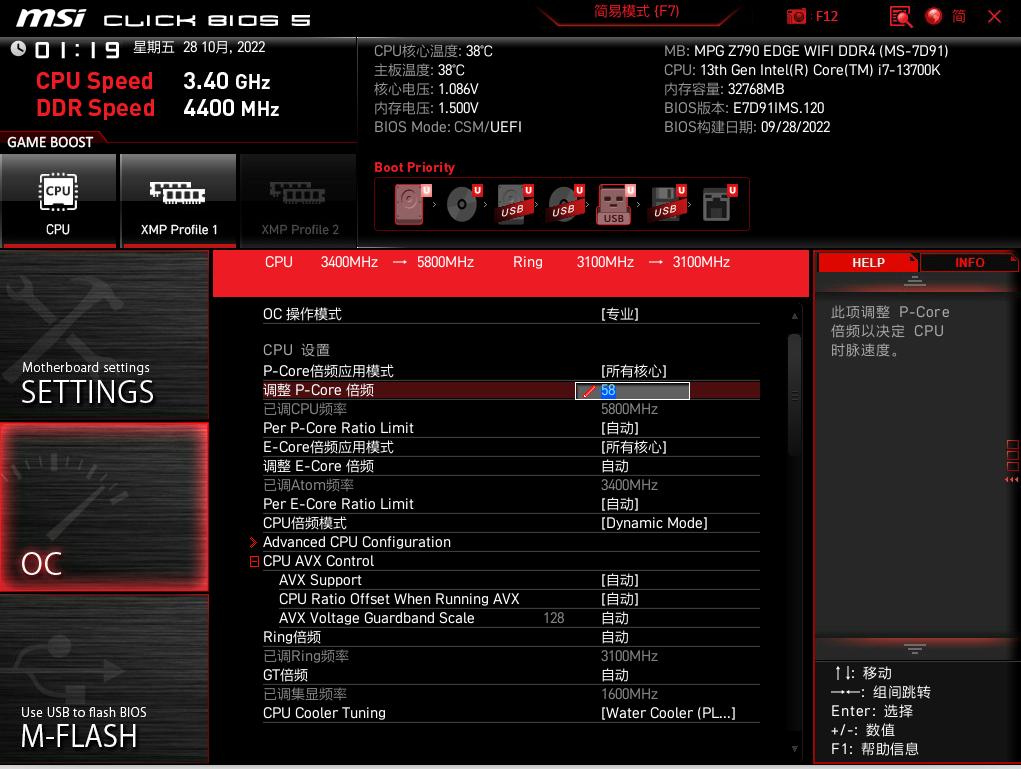Select the USB key boot device icon
The width and height of the screenshot is (1021, 769).
616,204
